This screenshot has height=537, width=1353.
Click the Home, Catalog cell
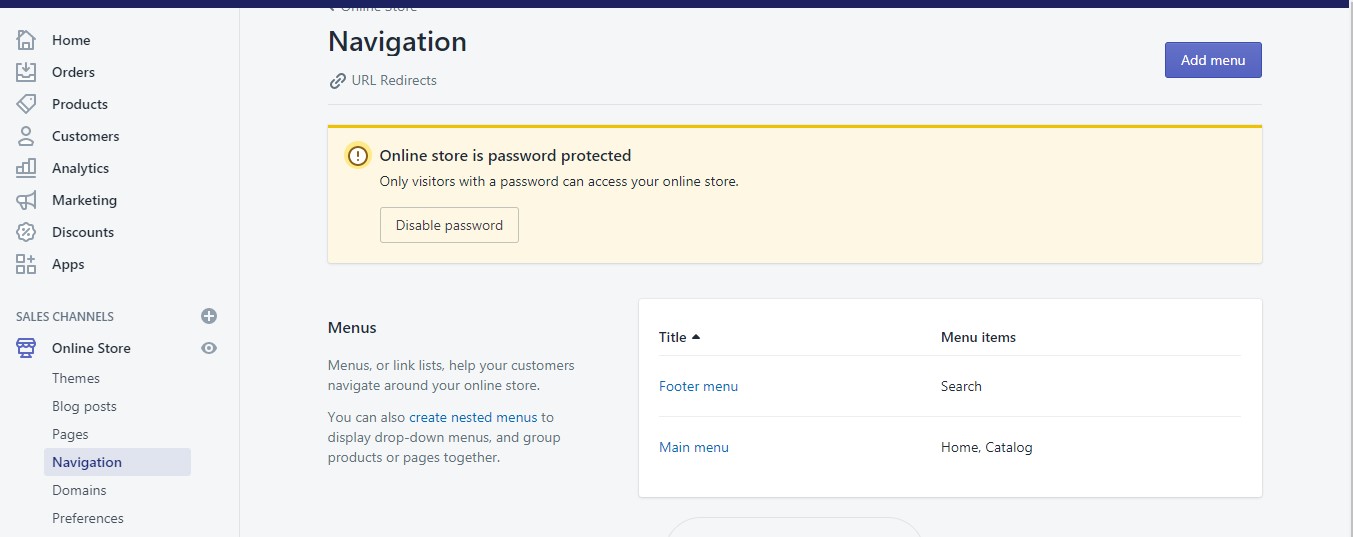(x=986, y=447)
